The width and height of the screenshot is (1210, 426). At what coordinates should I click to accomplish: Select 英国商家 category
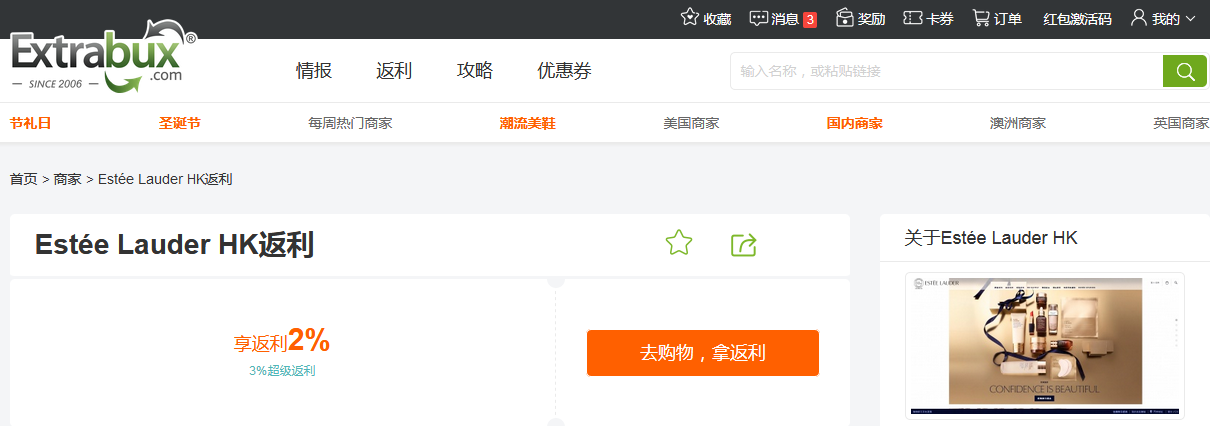1181,124
